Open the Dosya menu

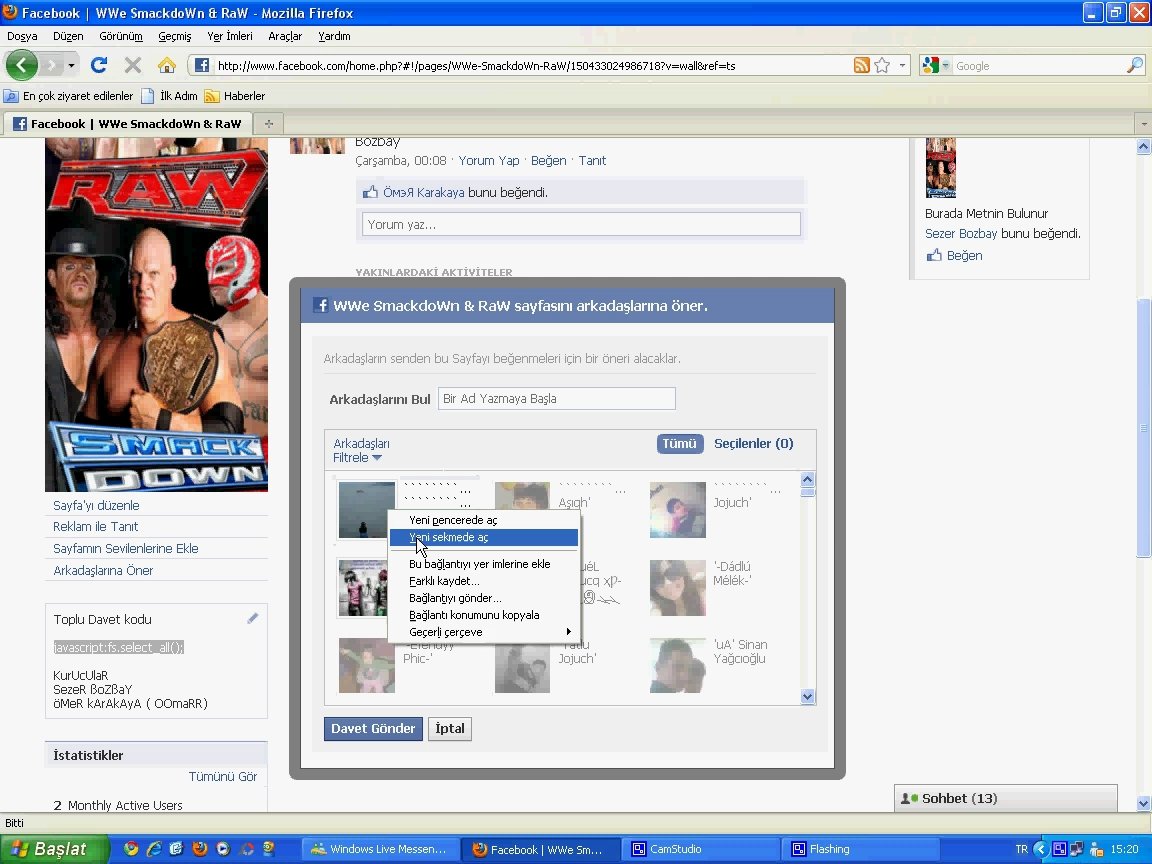[22, 36]
